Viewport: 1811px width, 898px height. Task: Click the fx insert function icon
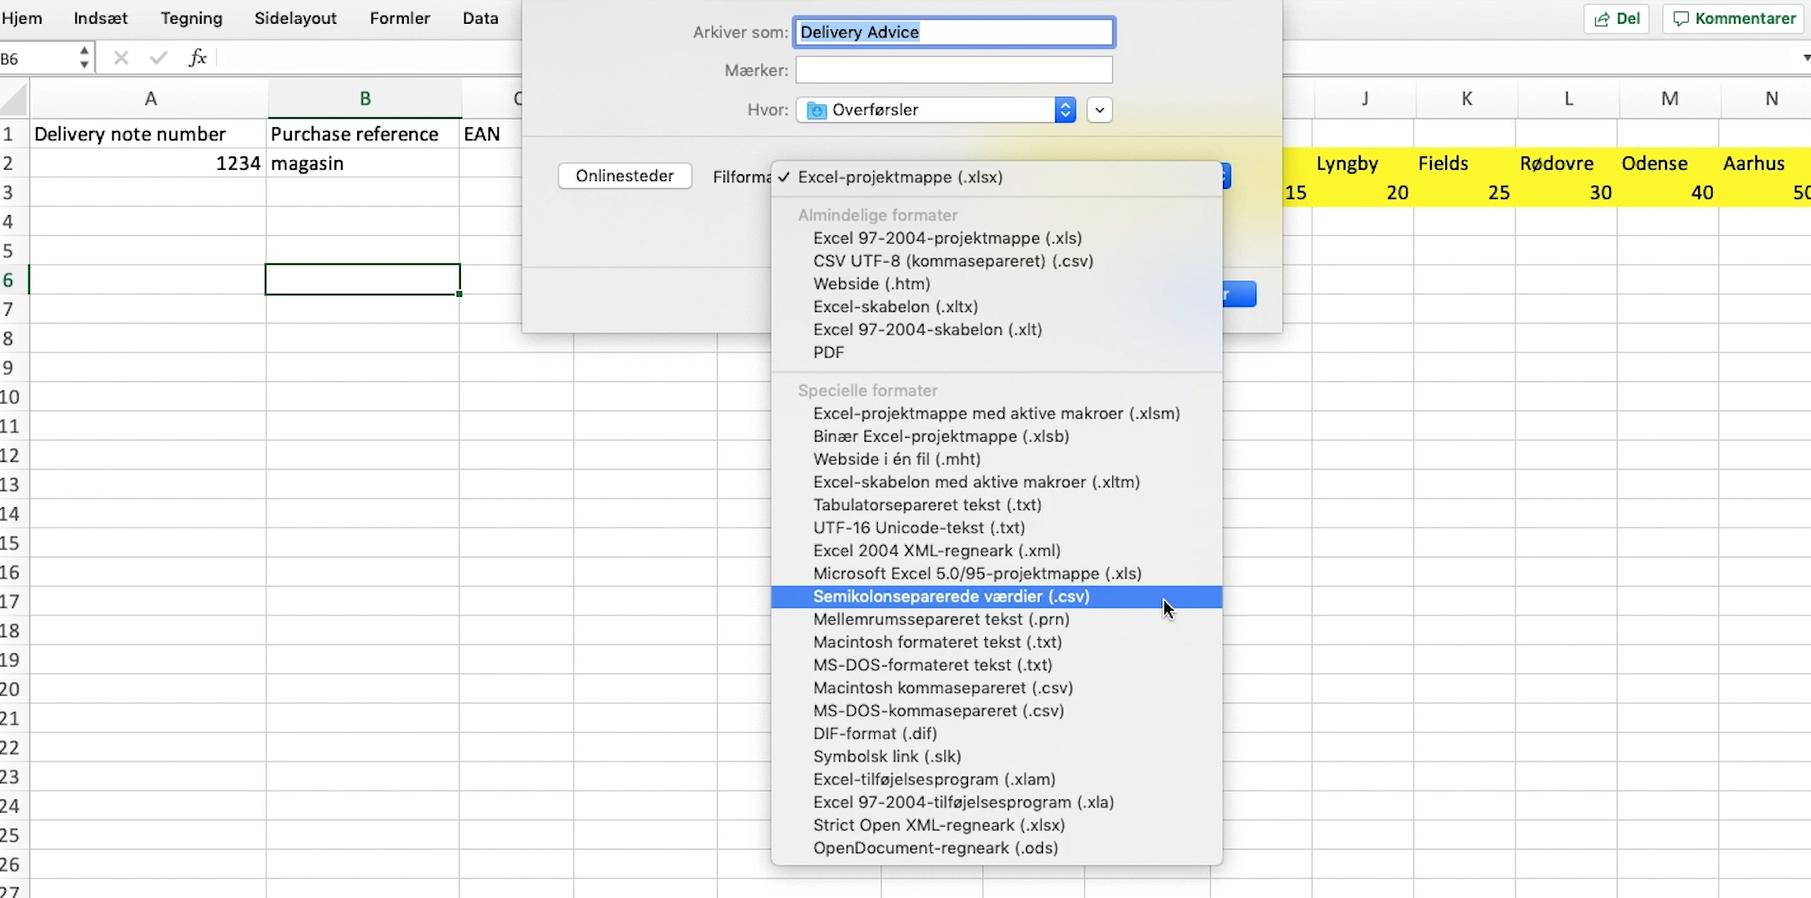(x=197, y=58)
